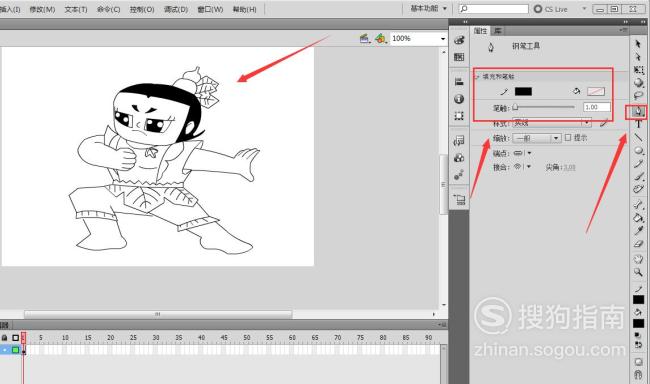The image size is (650, 384).
Task: Select the Hand tool
Action: click(x=638, y=259)
